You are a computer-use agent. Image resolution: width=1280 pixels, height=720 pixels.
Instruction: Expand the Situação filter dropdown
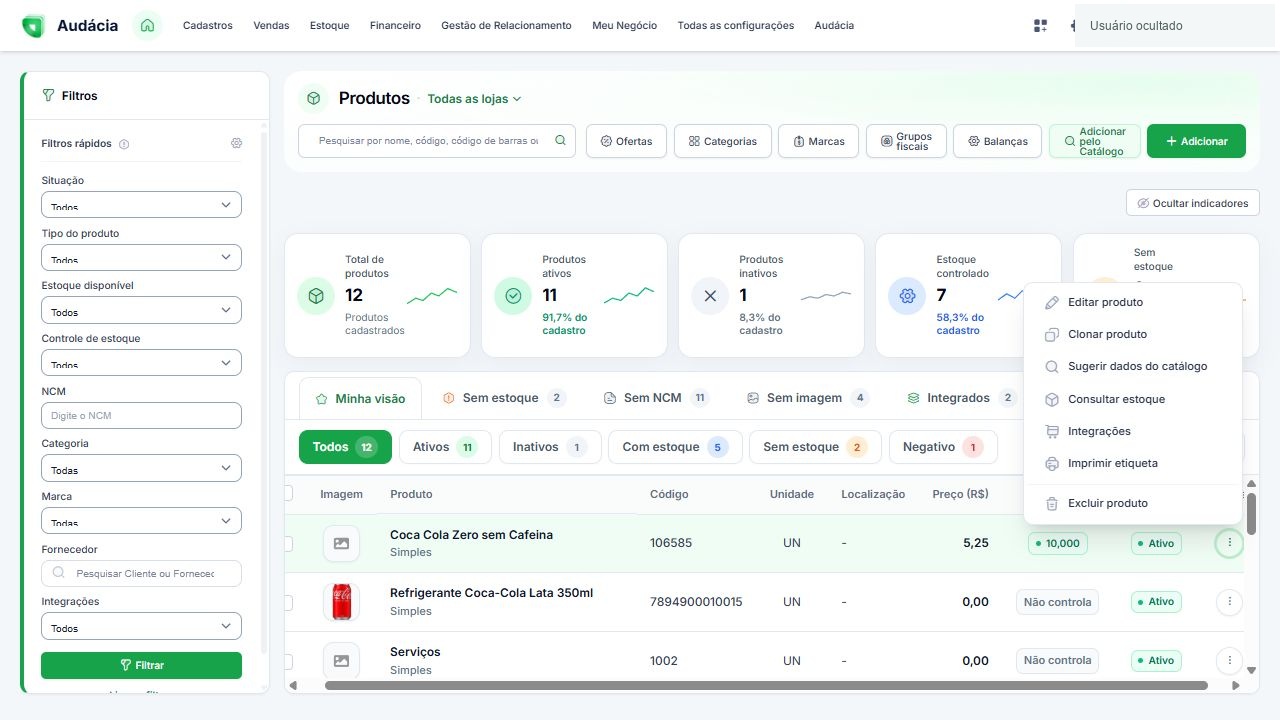coord(141,205)
